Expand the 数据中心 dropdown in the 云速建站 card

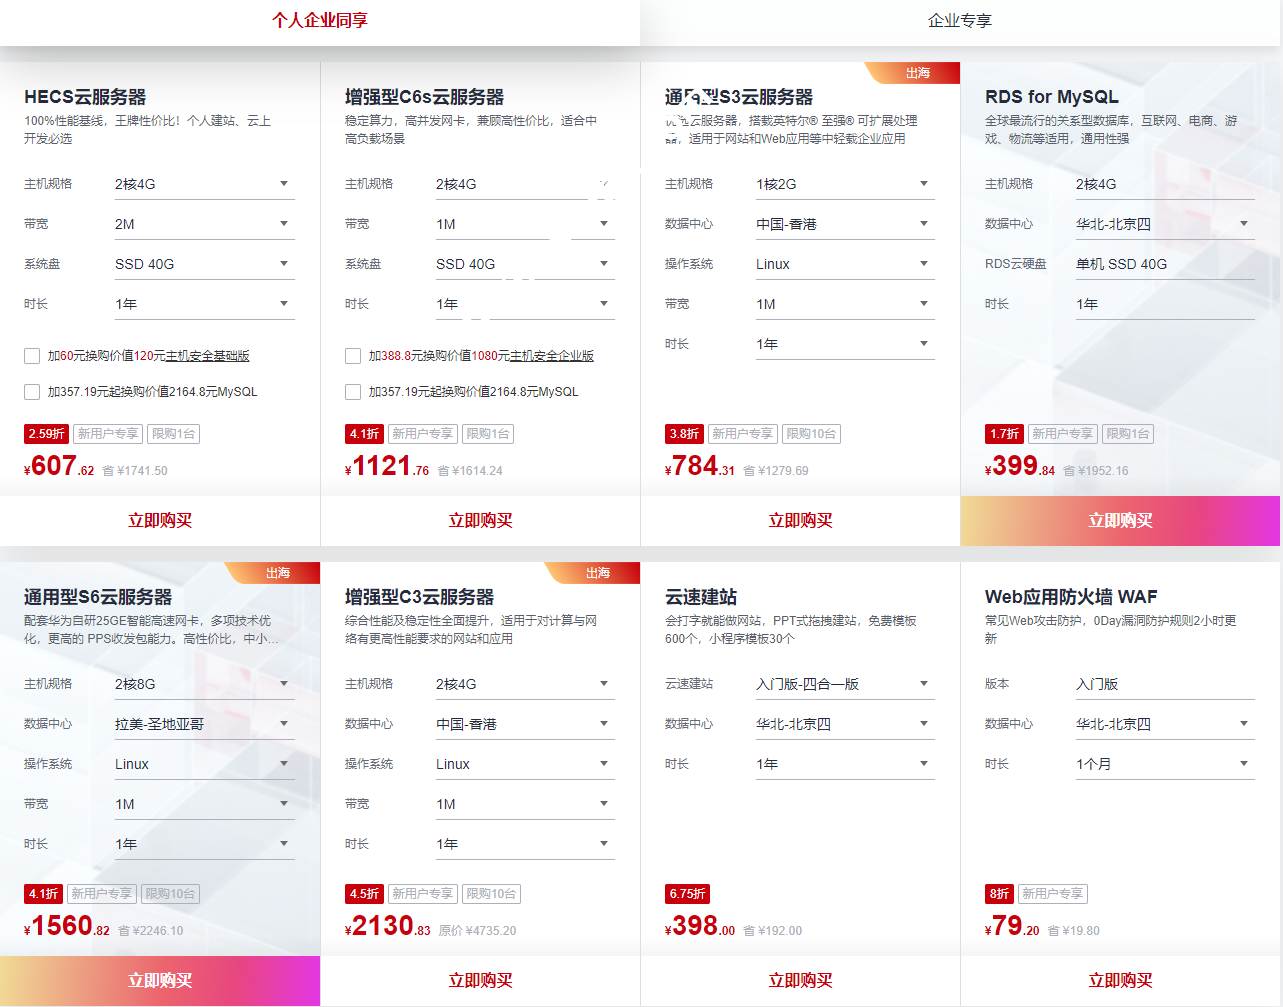pyautogui.click(x=845, y=724)
